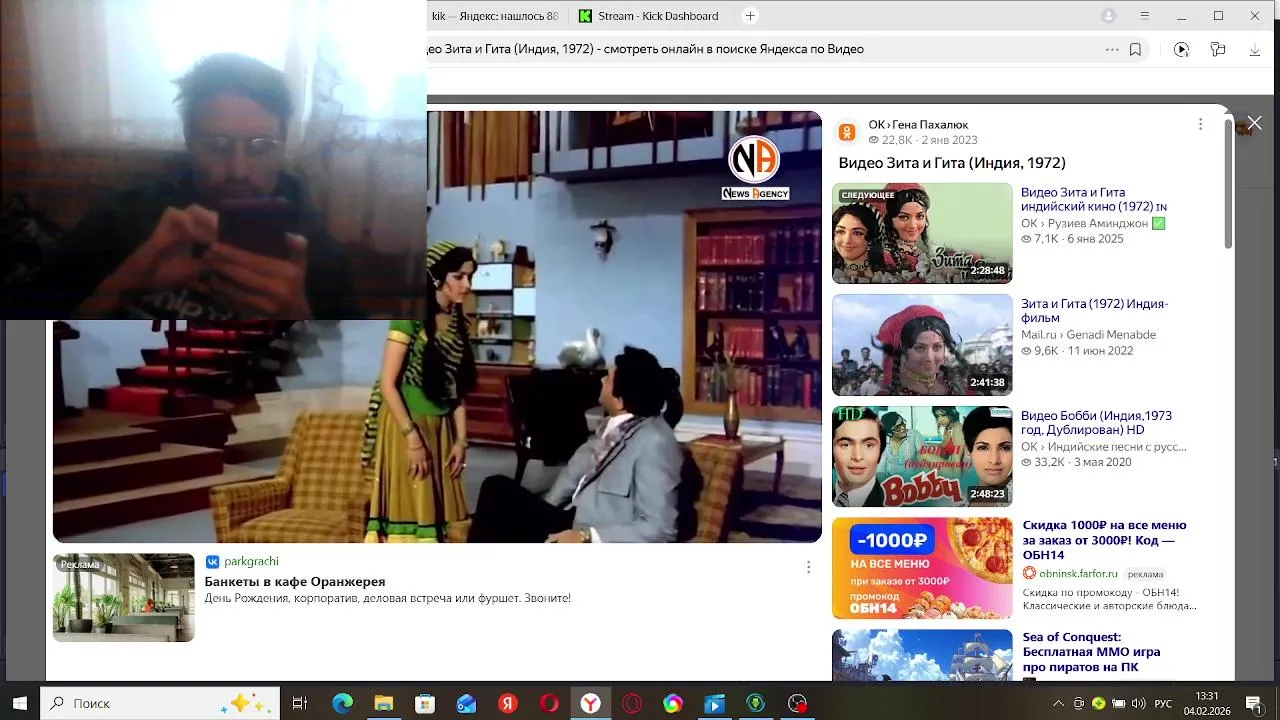Open the OK › Гена Пахалюк source link
The width and height of the screenshot is (1280, 720).
click(918, 125)
